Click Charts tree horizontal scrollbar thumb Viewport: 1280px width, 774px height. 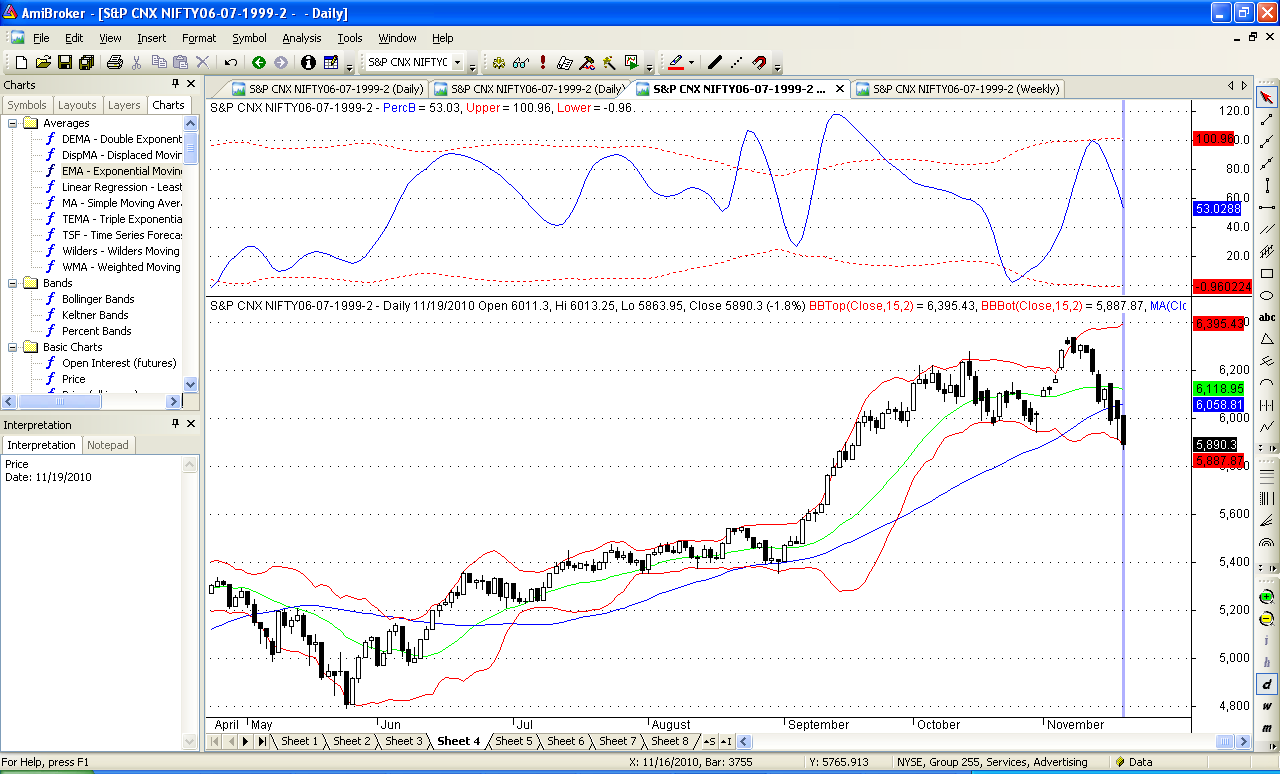coord(59,401)
